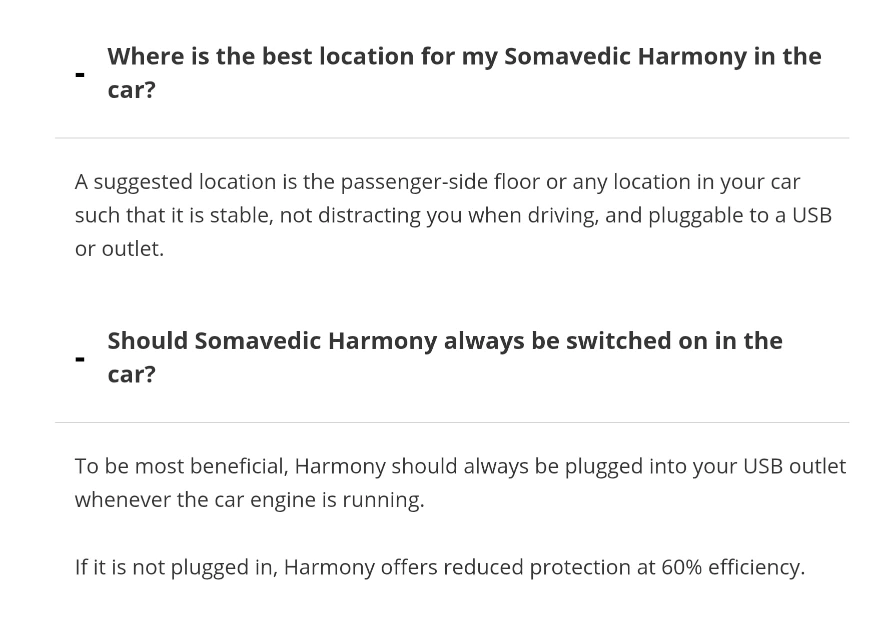Click the 'or outlet.' text ending the first answer
Image resolution: width=884 pixels, height=625 pixels.
120,249
